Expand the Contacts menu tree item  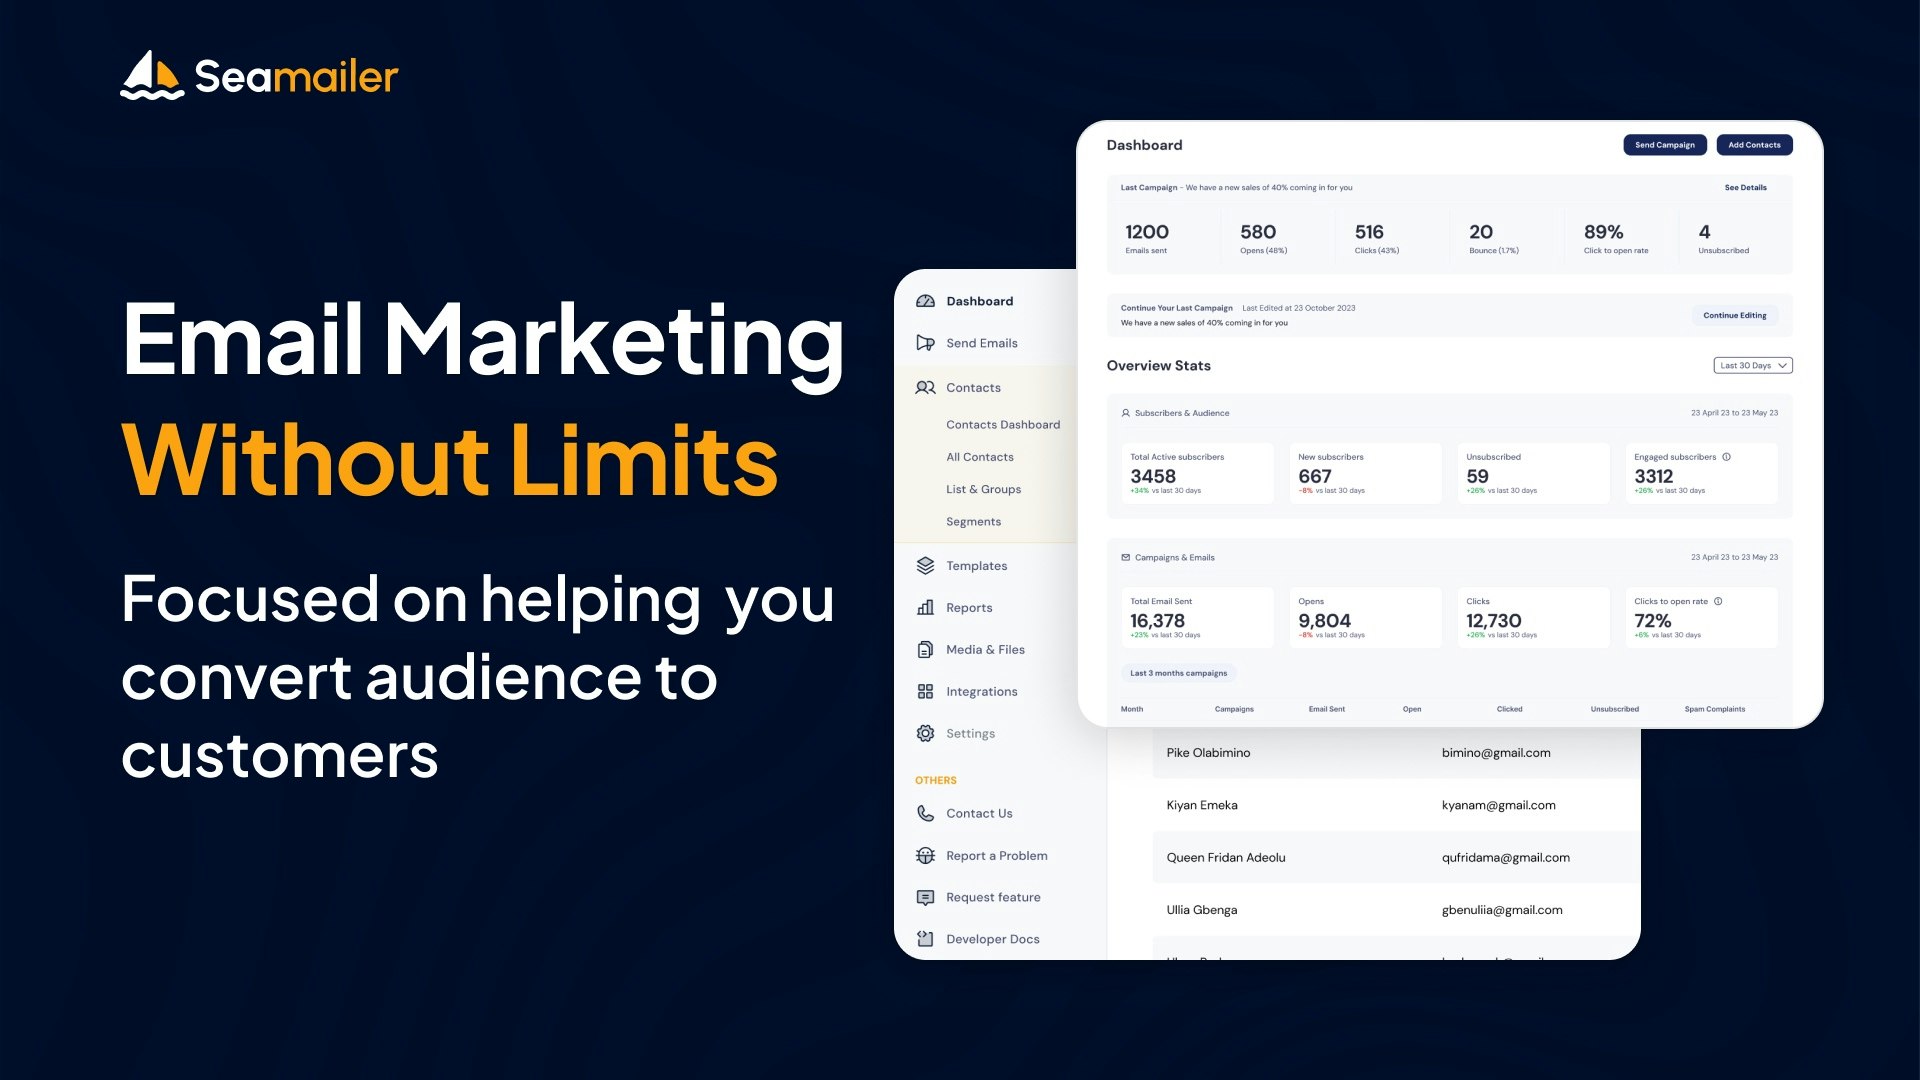972,388
